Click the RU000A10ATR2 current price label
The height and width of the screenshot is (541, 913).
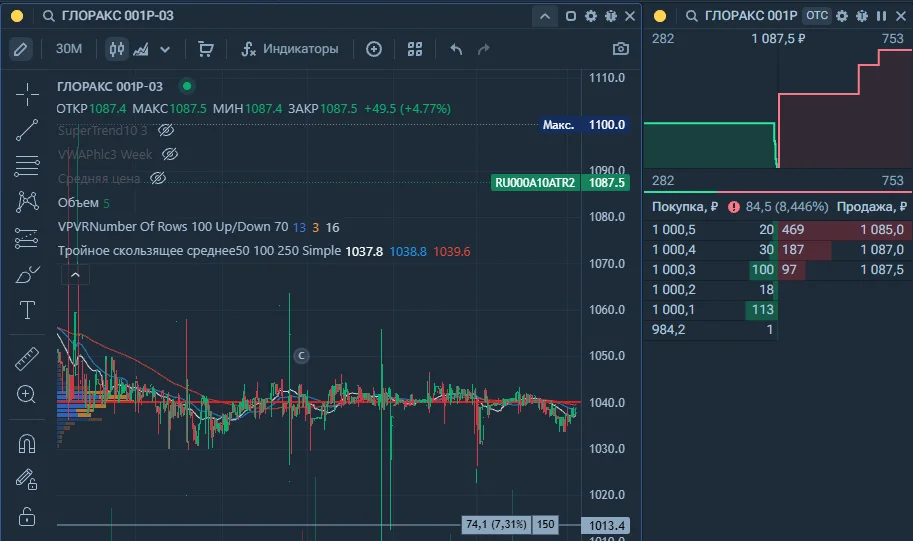click(560, 183)
